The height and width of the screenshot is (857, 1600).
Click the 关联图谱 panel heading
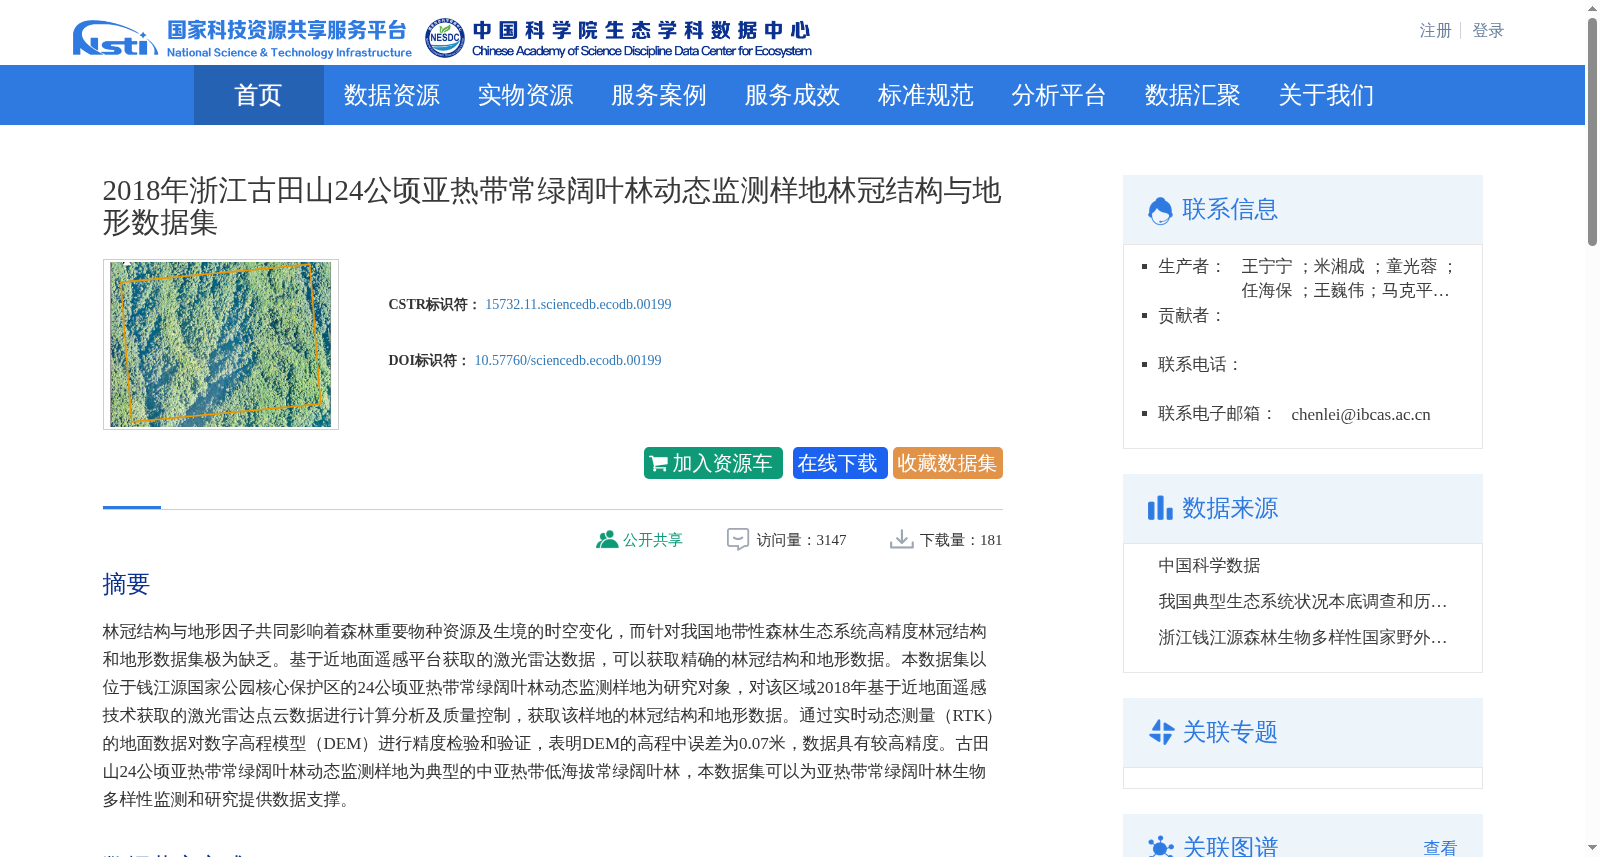1230,846
